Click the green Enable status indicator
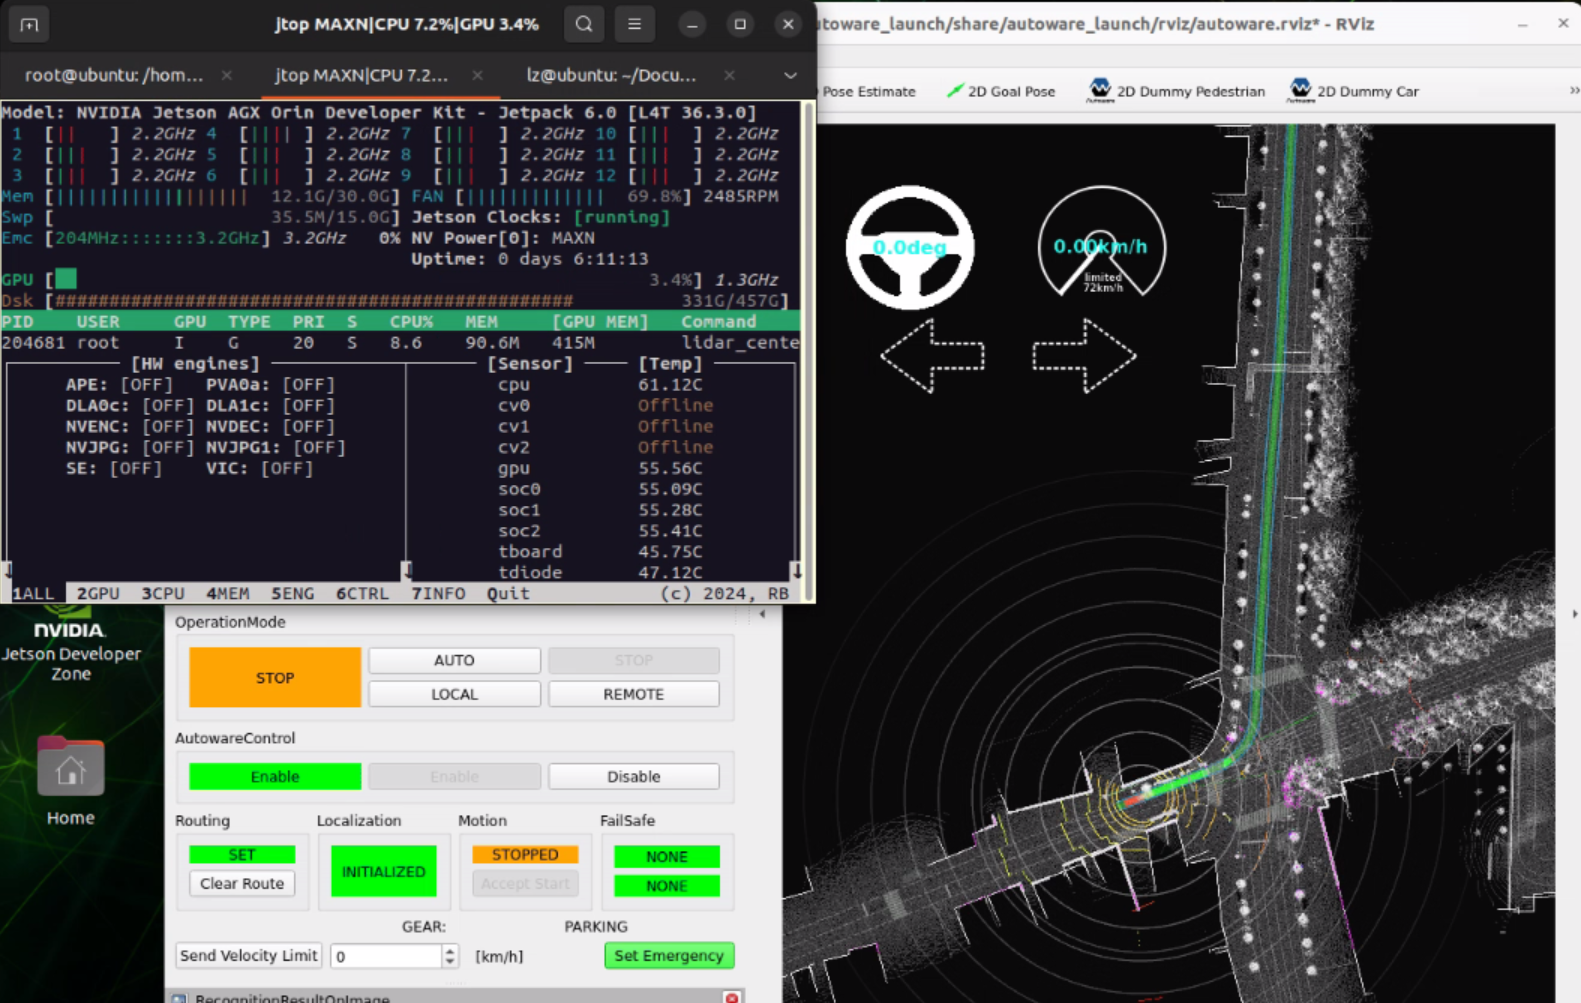The width and height of the screenshot is (1581, 1003). (275, 776)
